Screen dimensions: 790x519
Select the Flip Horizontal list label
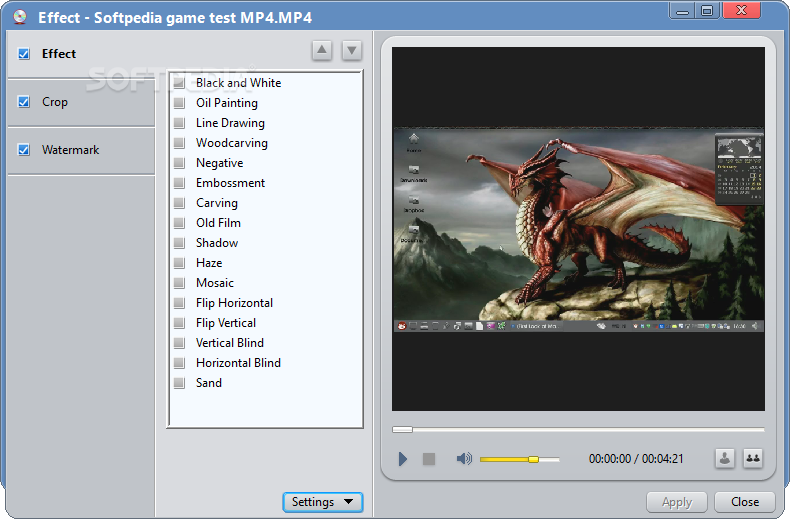(x=234, y=303)
